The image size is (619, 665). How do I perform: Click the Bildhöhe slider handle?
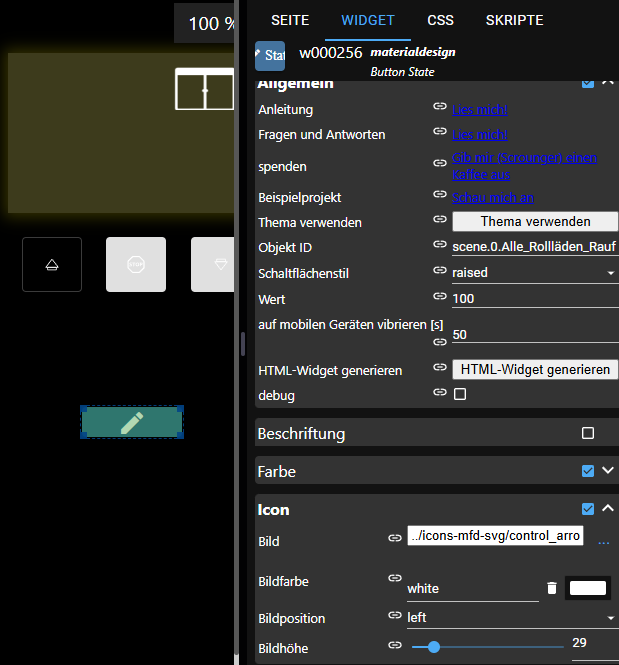[434, 647]
